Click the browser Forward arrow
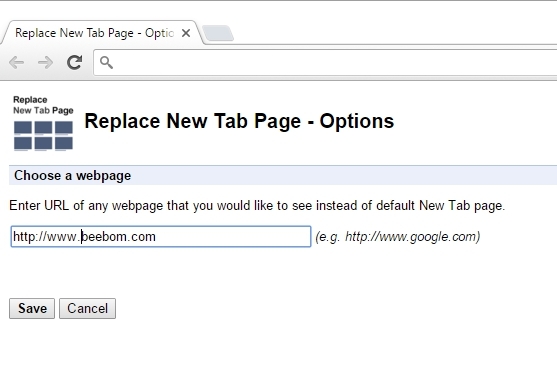557x369 pixels. [x=45, y=63]
